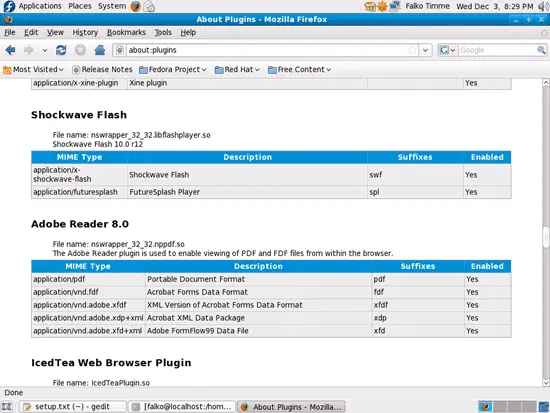Expand the Fedora Project bookmarks folder
Image resolution: width=550 pixels, height=413 pixels.
pos(173,69)
